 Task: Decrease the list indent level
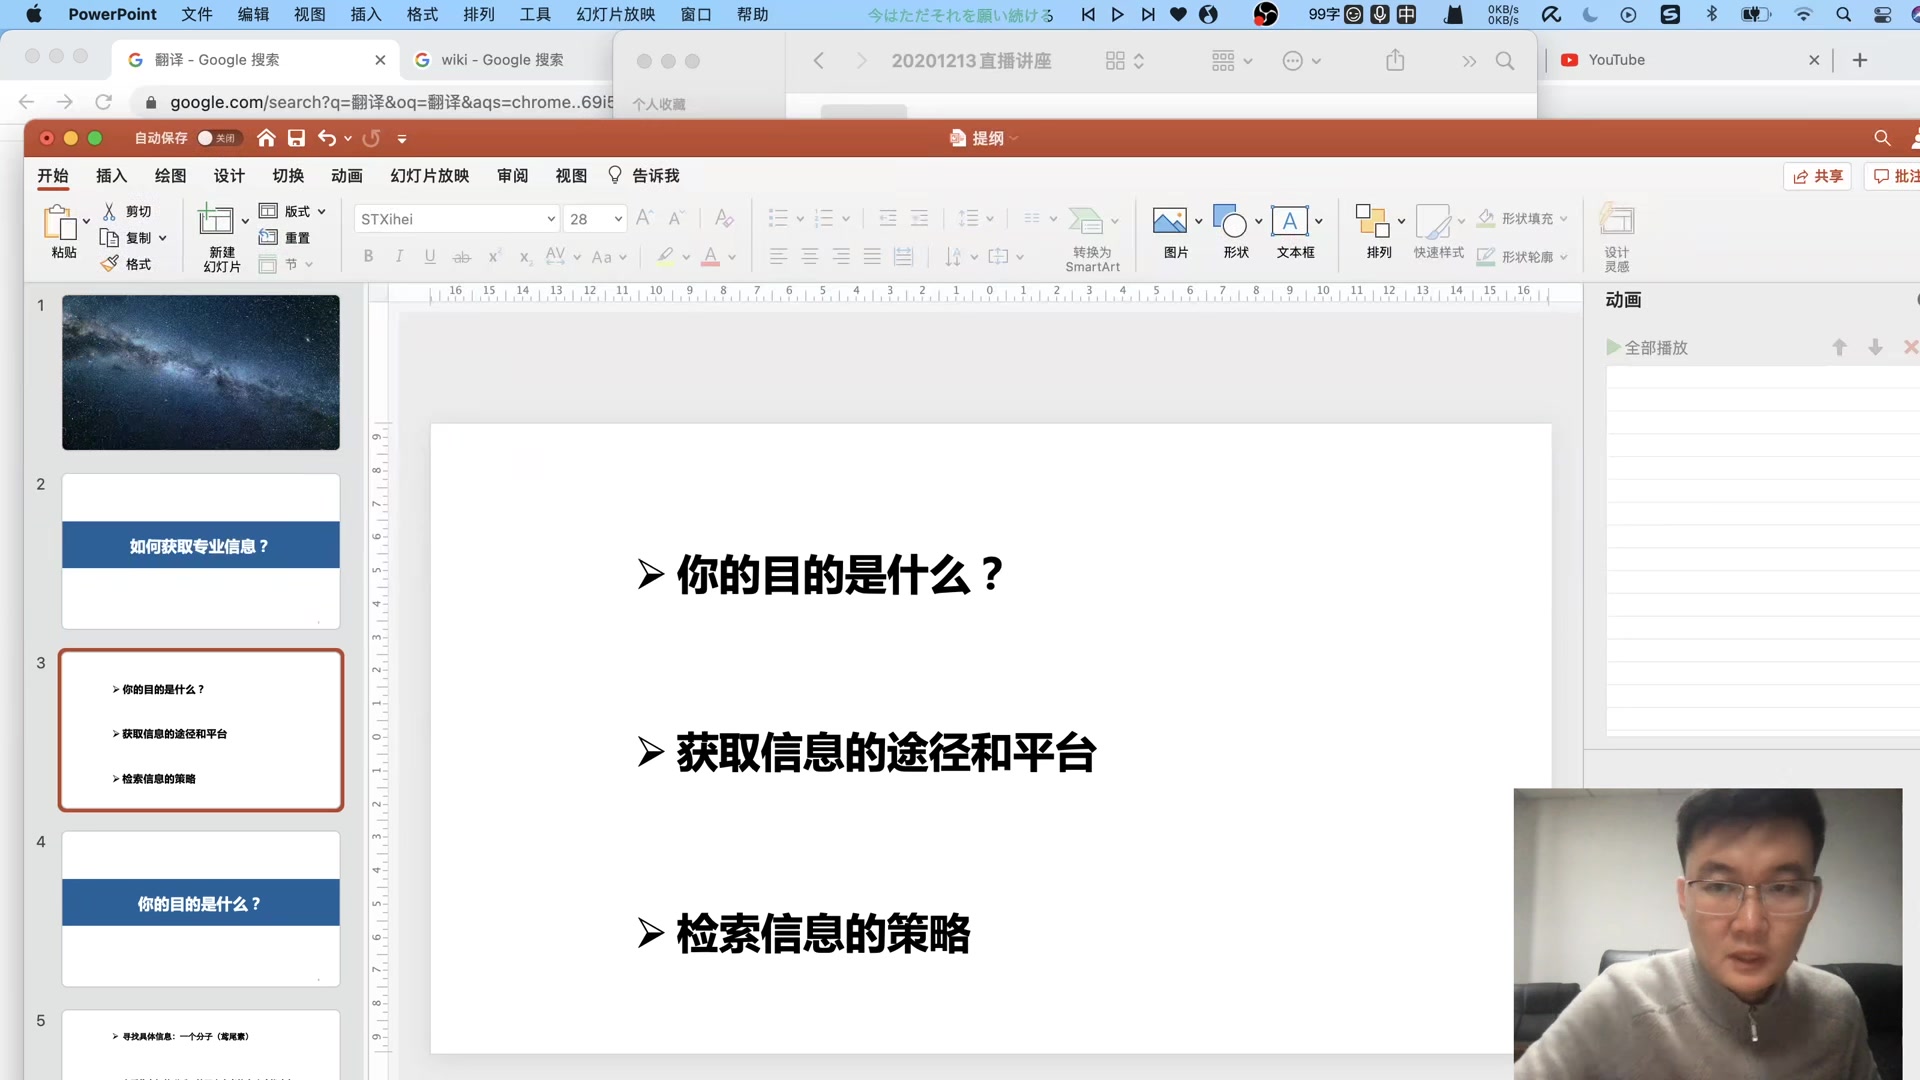tap(887, 218)
